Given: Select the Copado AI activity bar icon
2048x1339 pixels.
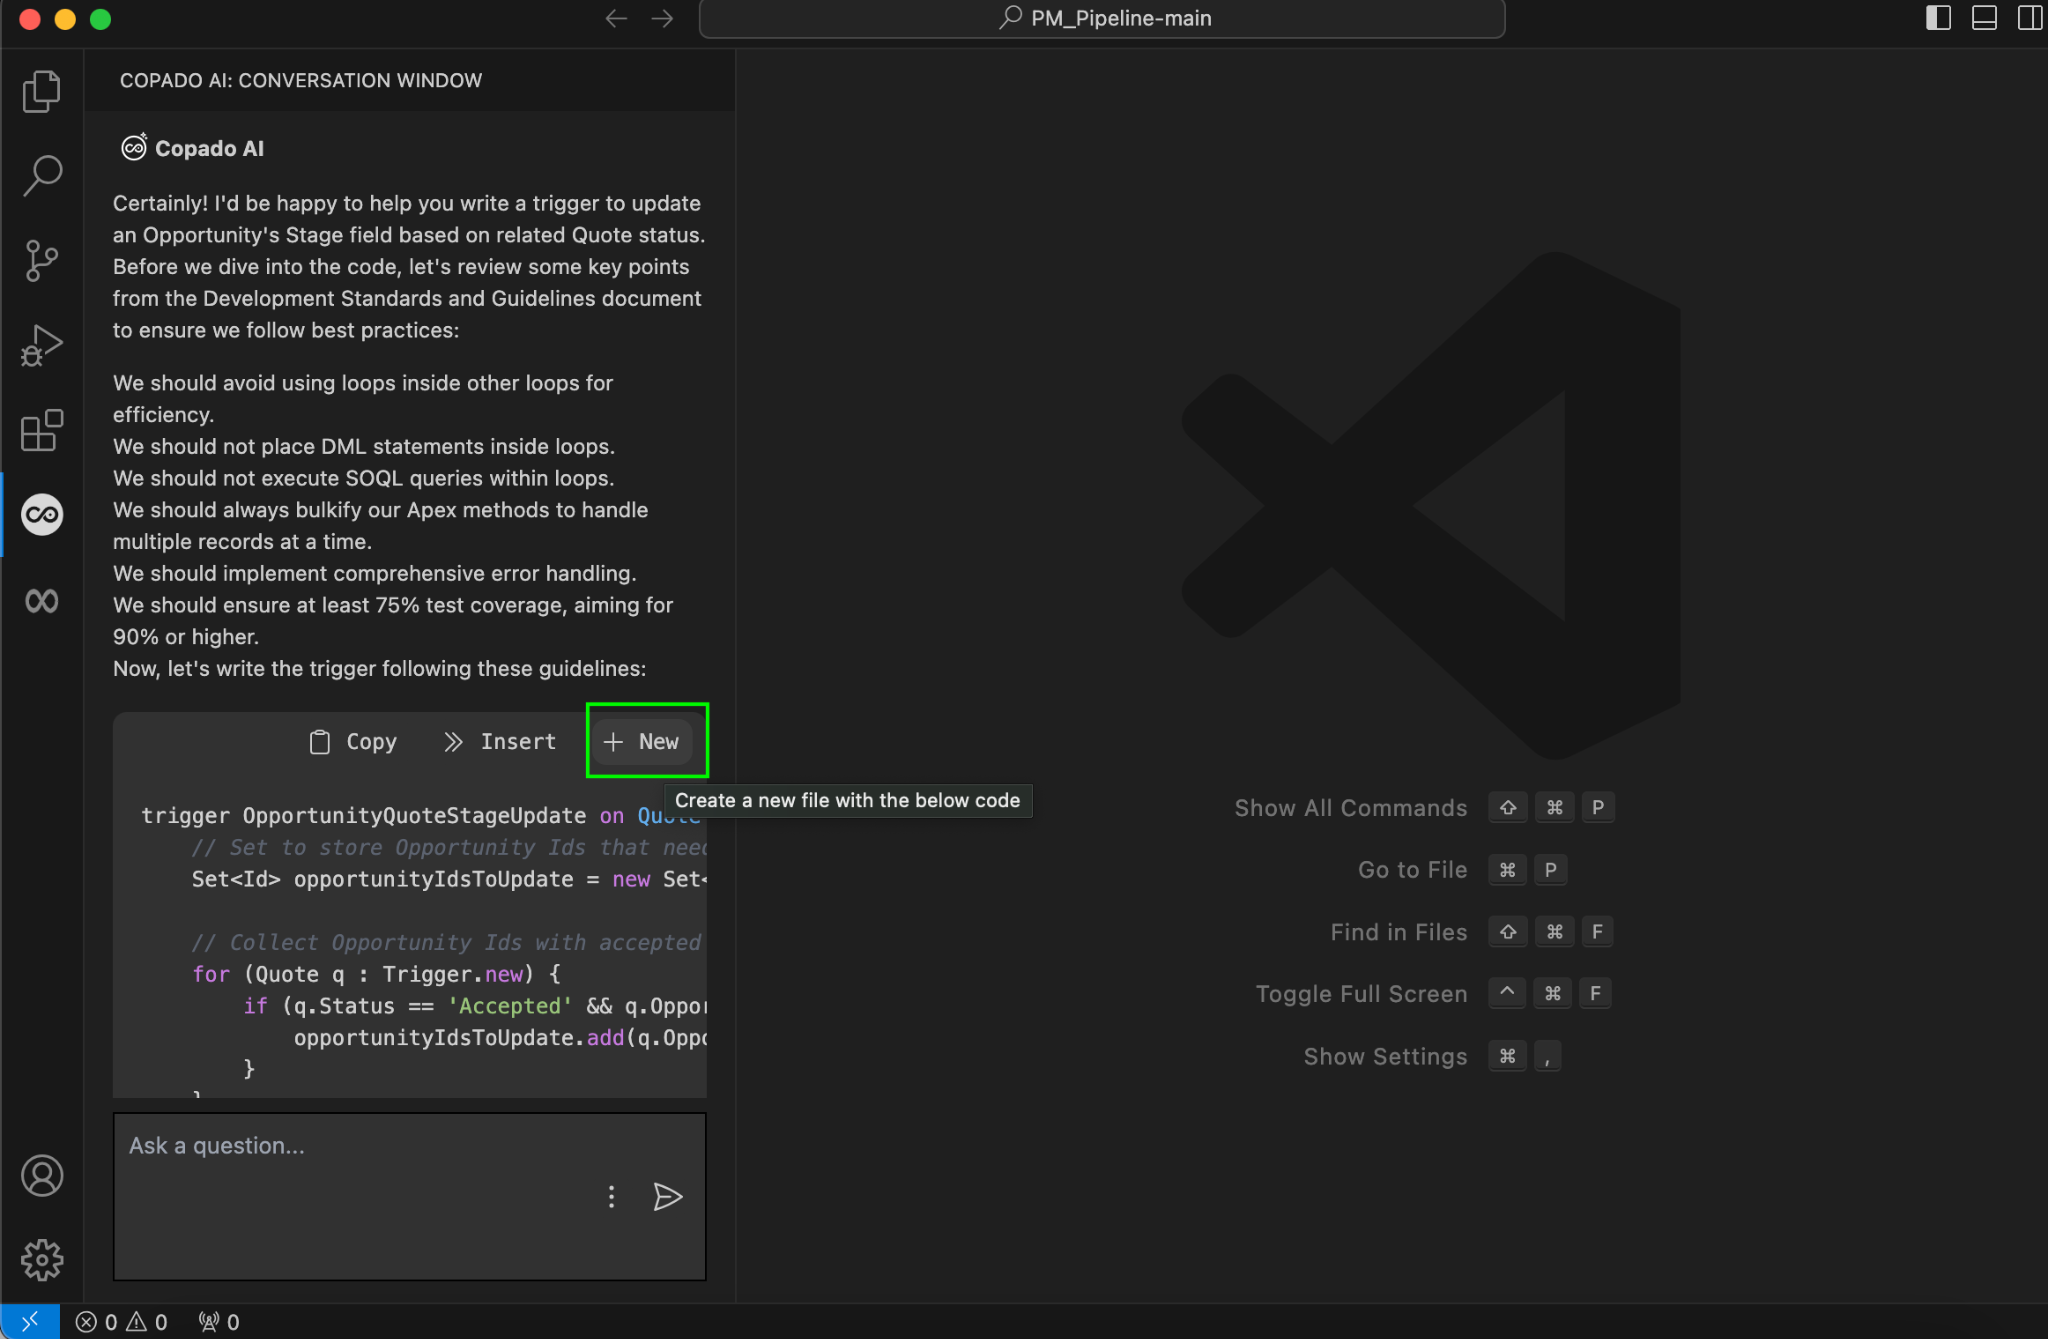Looking at the screenshot, I should click(x=41, y=515).
